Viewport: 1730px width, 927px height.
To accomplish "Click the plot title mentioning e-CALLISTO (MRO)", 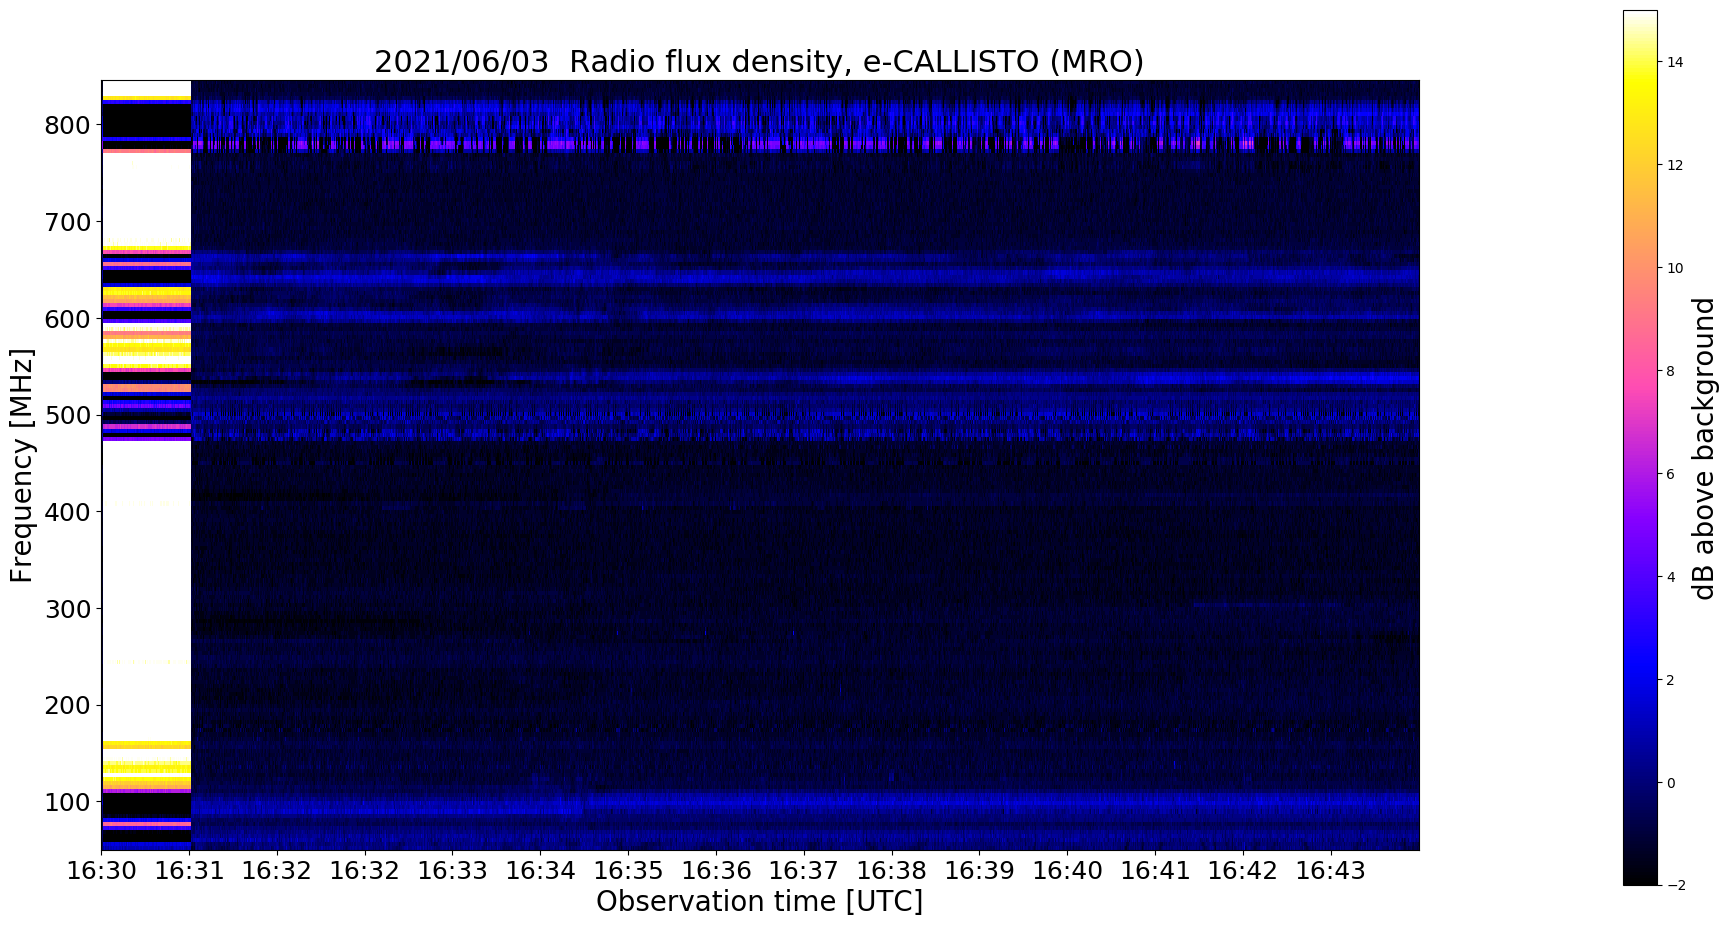I will [x=759, y=62].
